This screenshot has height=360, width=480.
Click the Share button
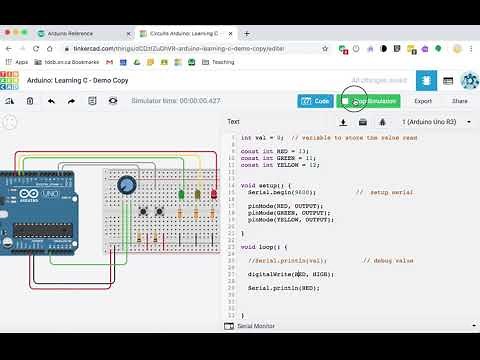459,101
